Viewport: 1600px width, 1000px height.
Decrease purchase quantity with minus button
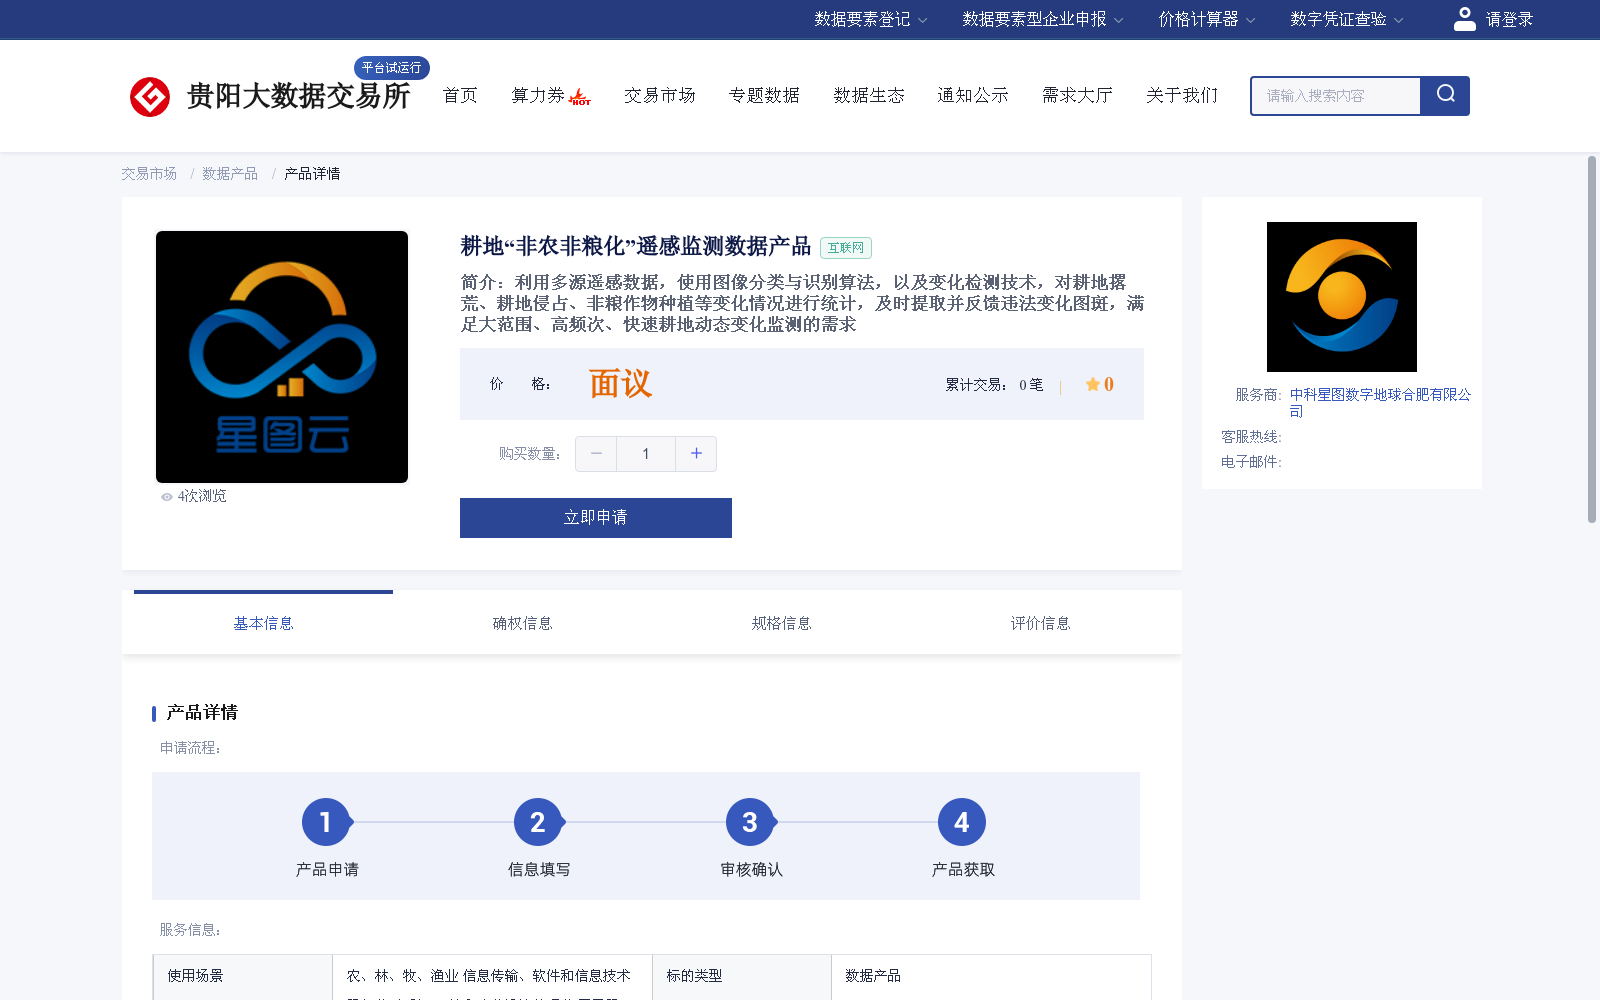(x=596, y=454)
